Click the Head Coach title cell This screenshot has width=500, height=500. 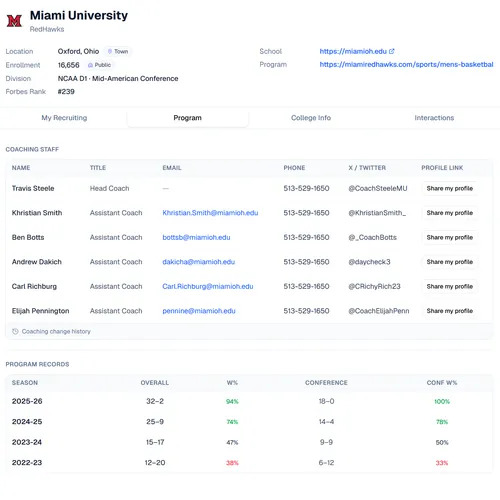pos(109,188)
